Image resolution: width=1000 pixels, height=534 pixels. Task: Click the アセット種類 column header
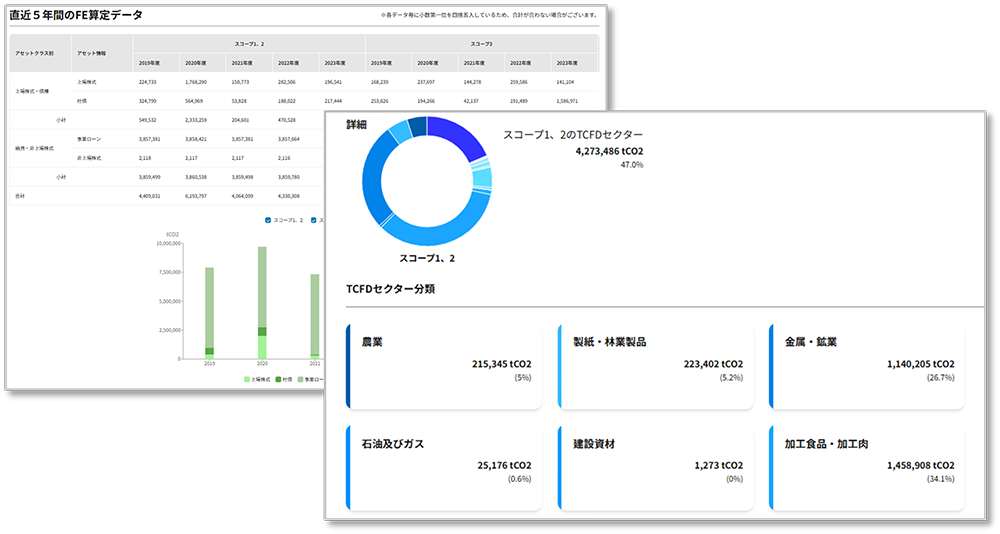pyautogui.click(x=89, y=52)
